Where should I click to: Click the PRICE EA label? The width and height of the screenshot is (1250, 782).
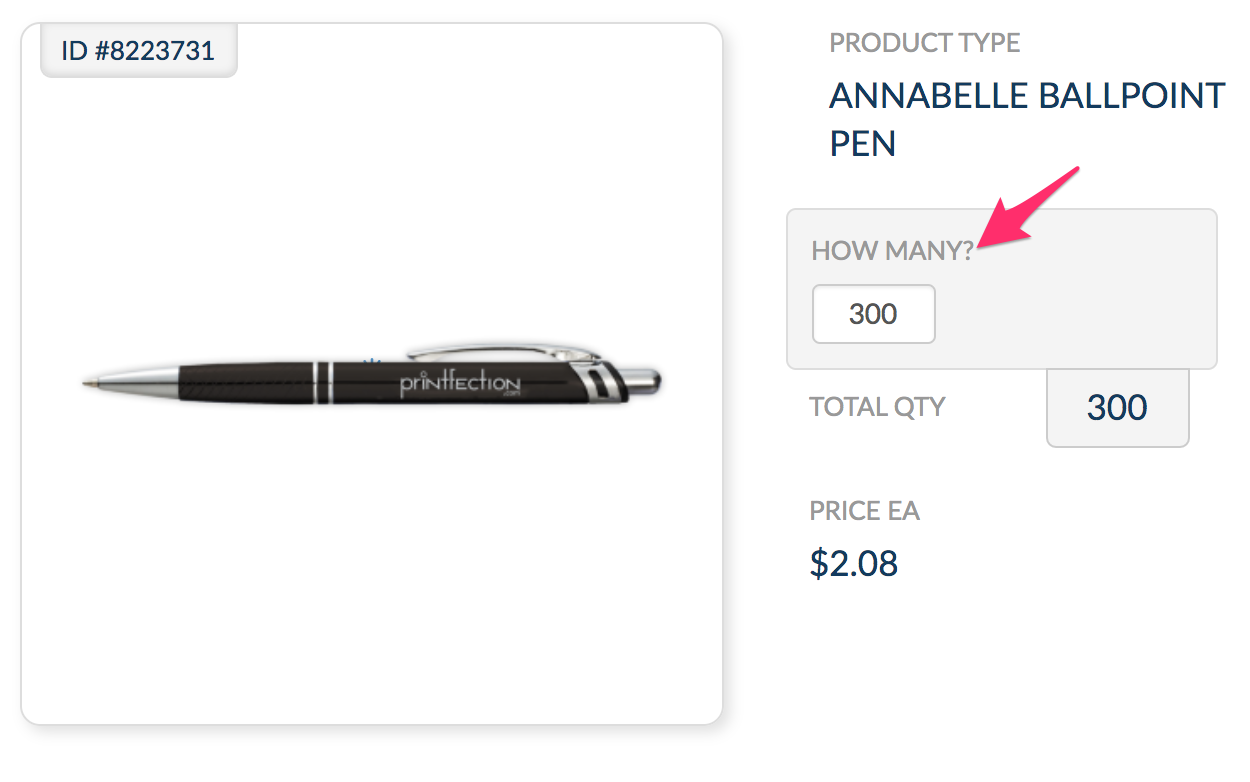pyautogui.click(x=864, y=511)
